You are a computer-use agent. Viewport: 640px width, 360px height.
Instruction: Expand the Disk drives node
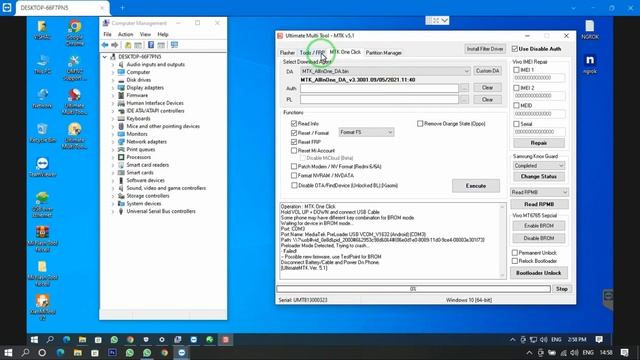click(x=113, y=80)
